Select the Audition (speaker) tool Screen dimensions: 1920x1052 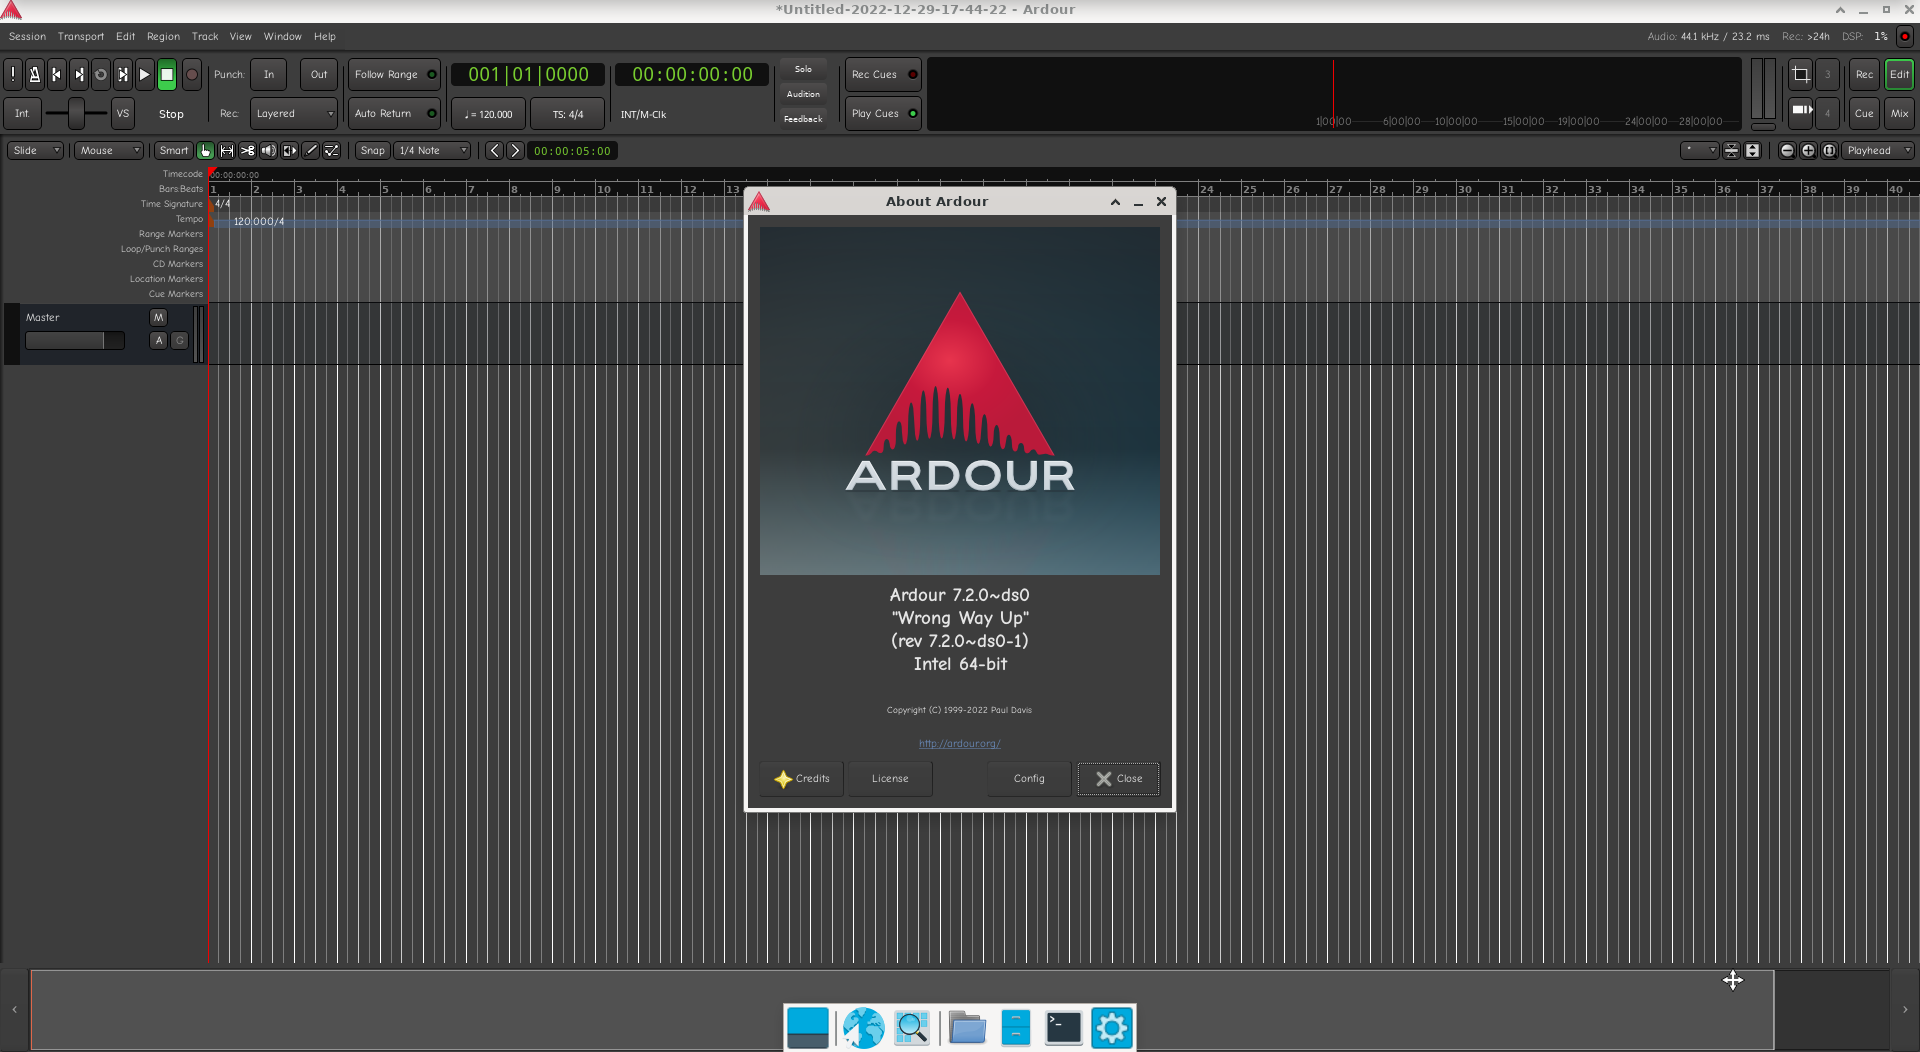269,151
